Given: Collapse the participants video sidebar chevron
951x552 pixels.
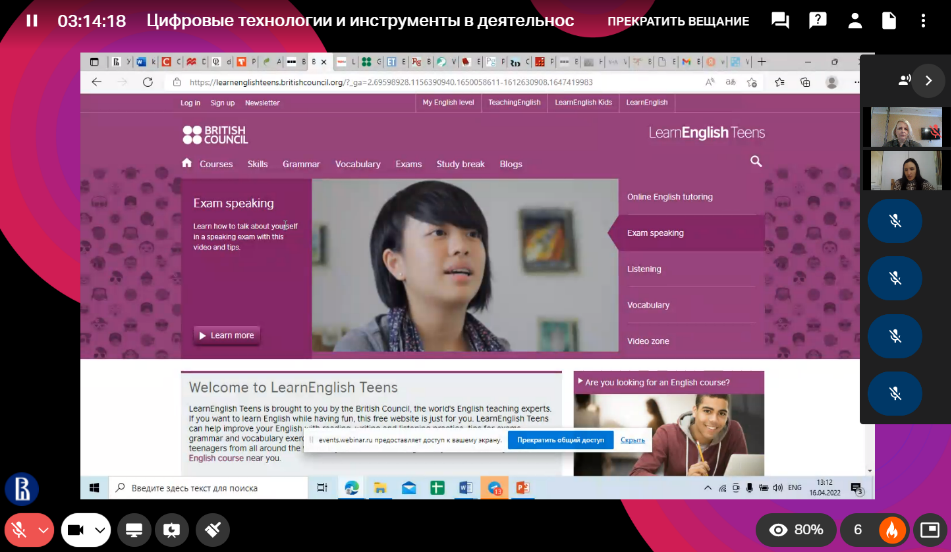Looking at the screenshot, I should 928,80.
